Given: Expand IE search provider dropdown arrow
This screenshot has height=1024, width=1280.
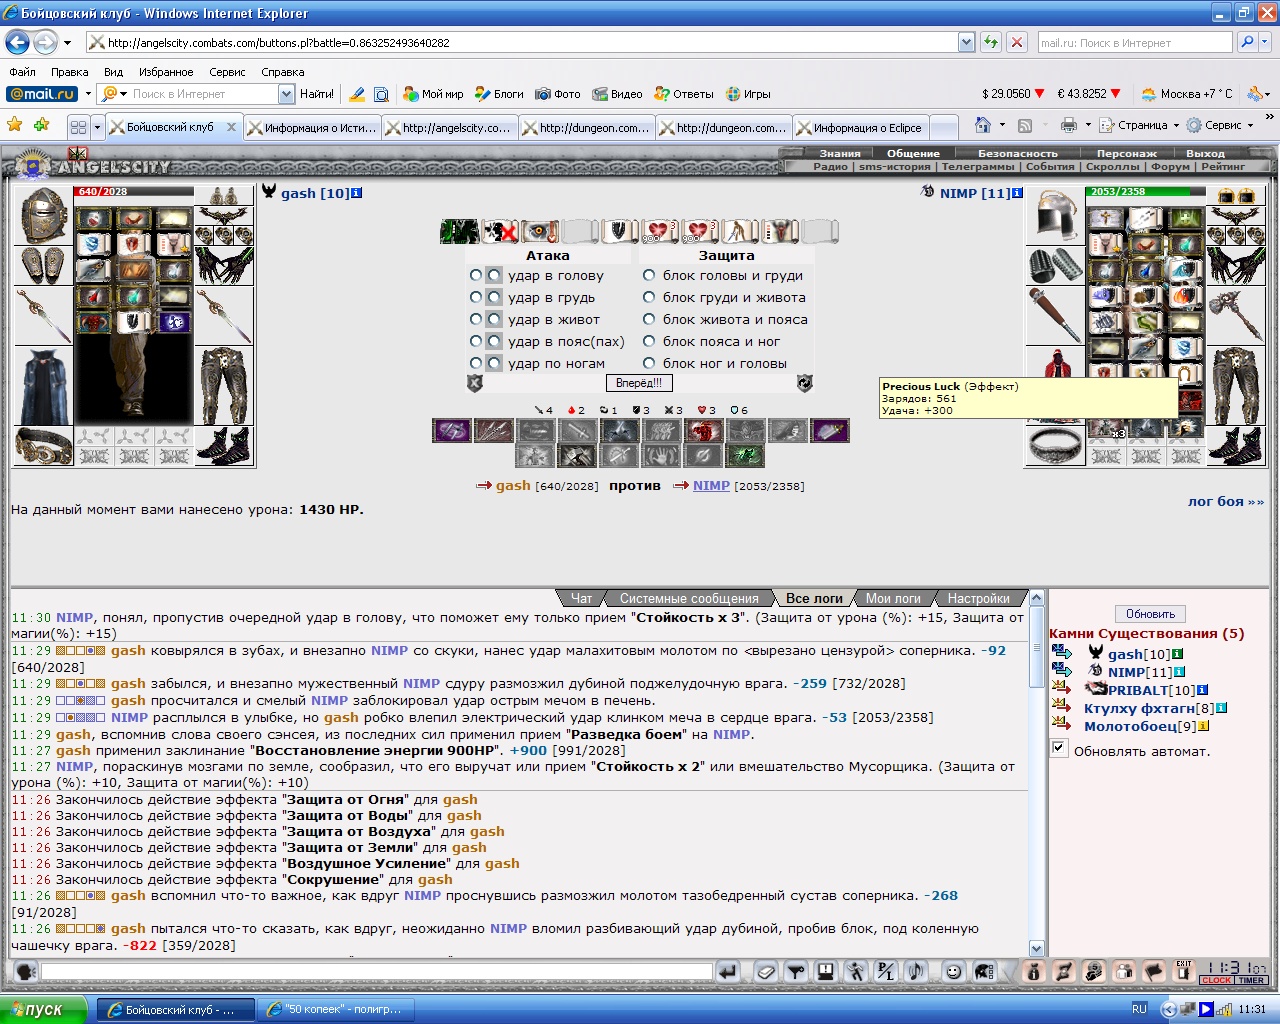Looking at the screenshot, I should pyautogui.click(x=1265, y=42).
